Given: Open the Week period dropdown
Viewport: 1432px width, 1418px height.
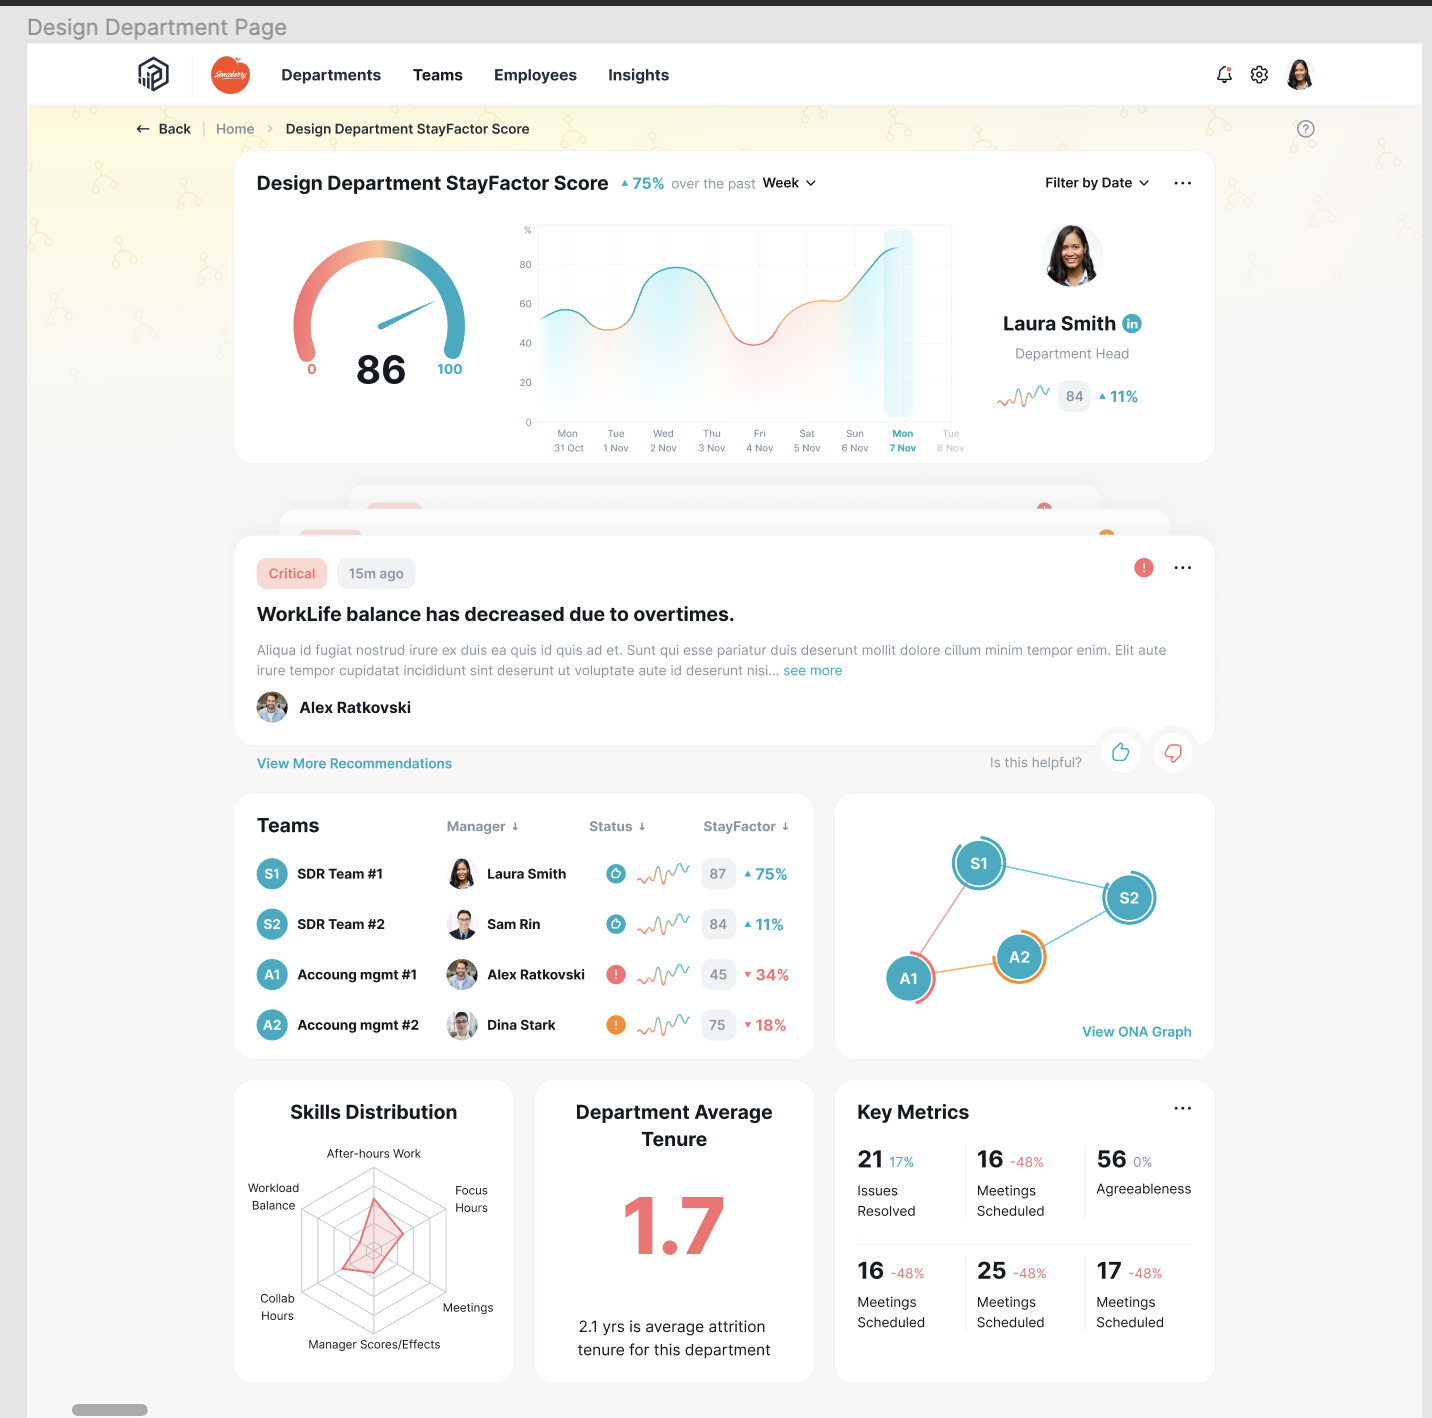Looking at the screenshot, I should pyautogui.click(x=789, y=183).
